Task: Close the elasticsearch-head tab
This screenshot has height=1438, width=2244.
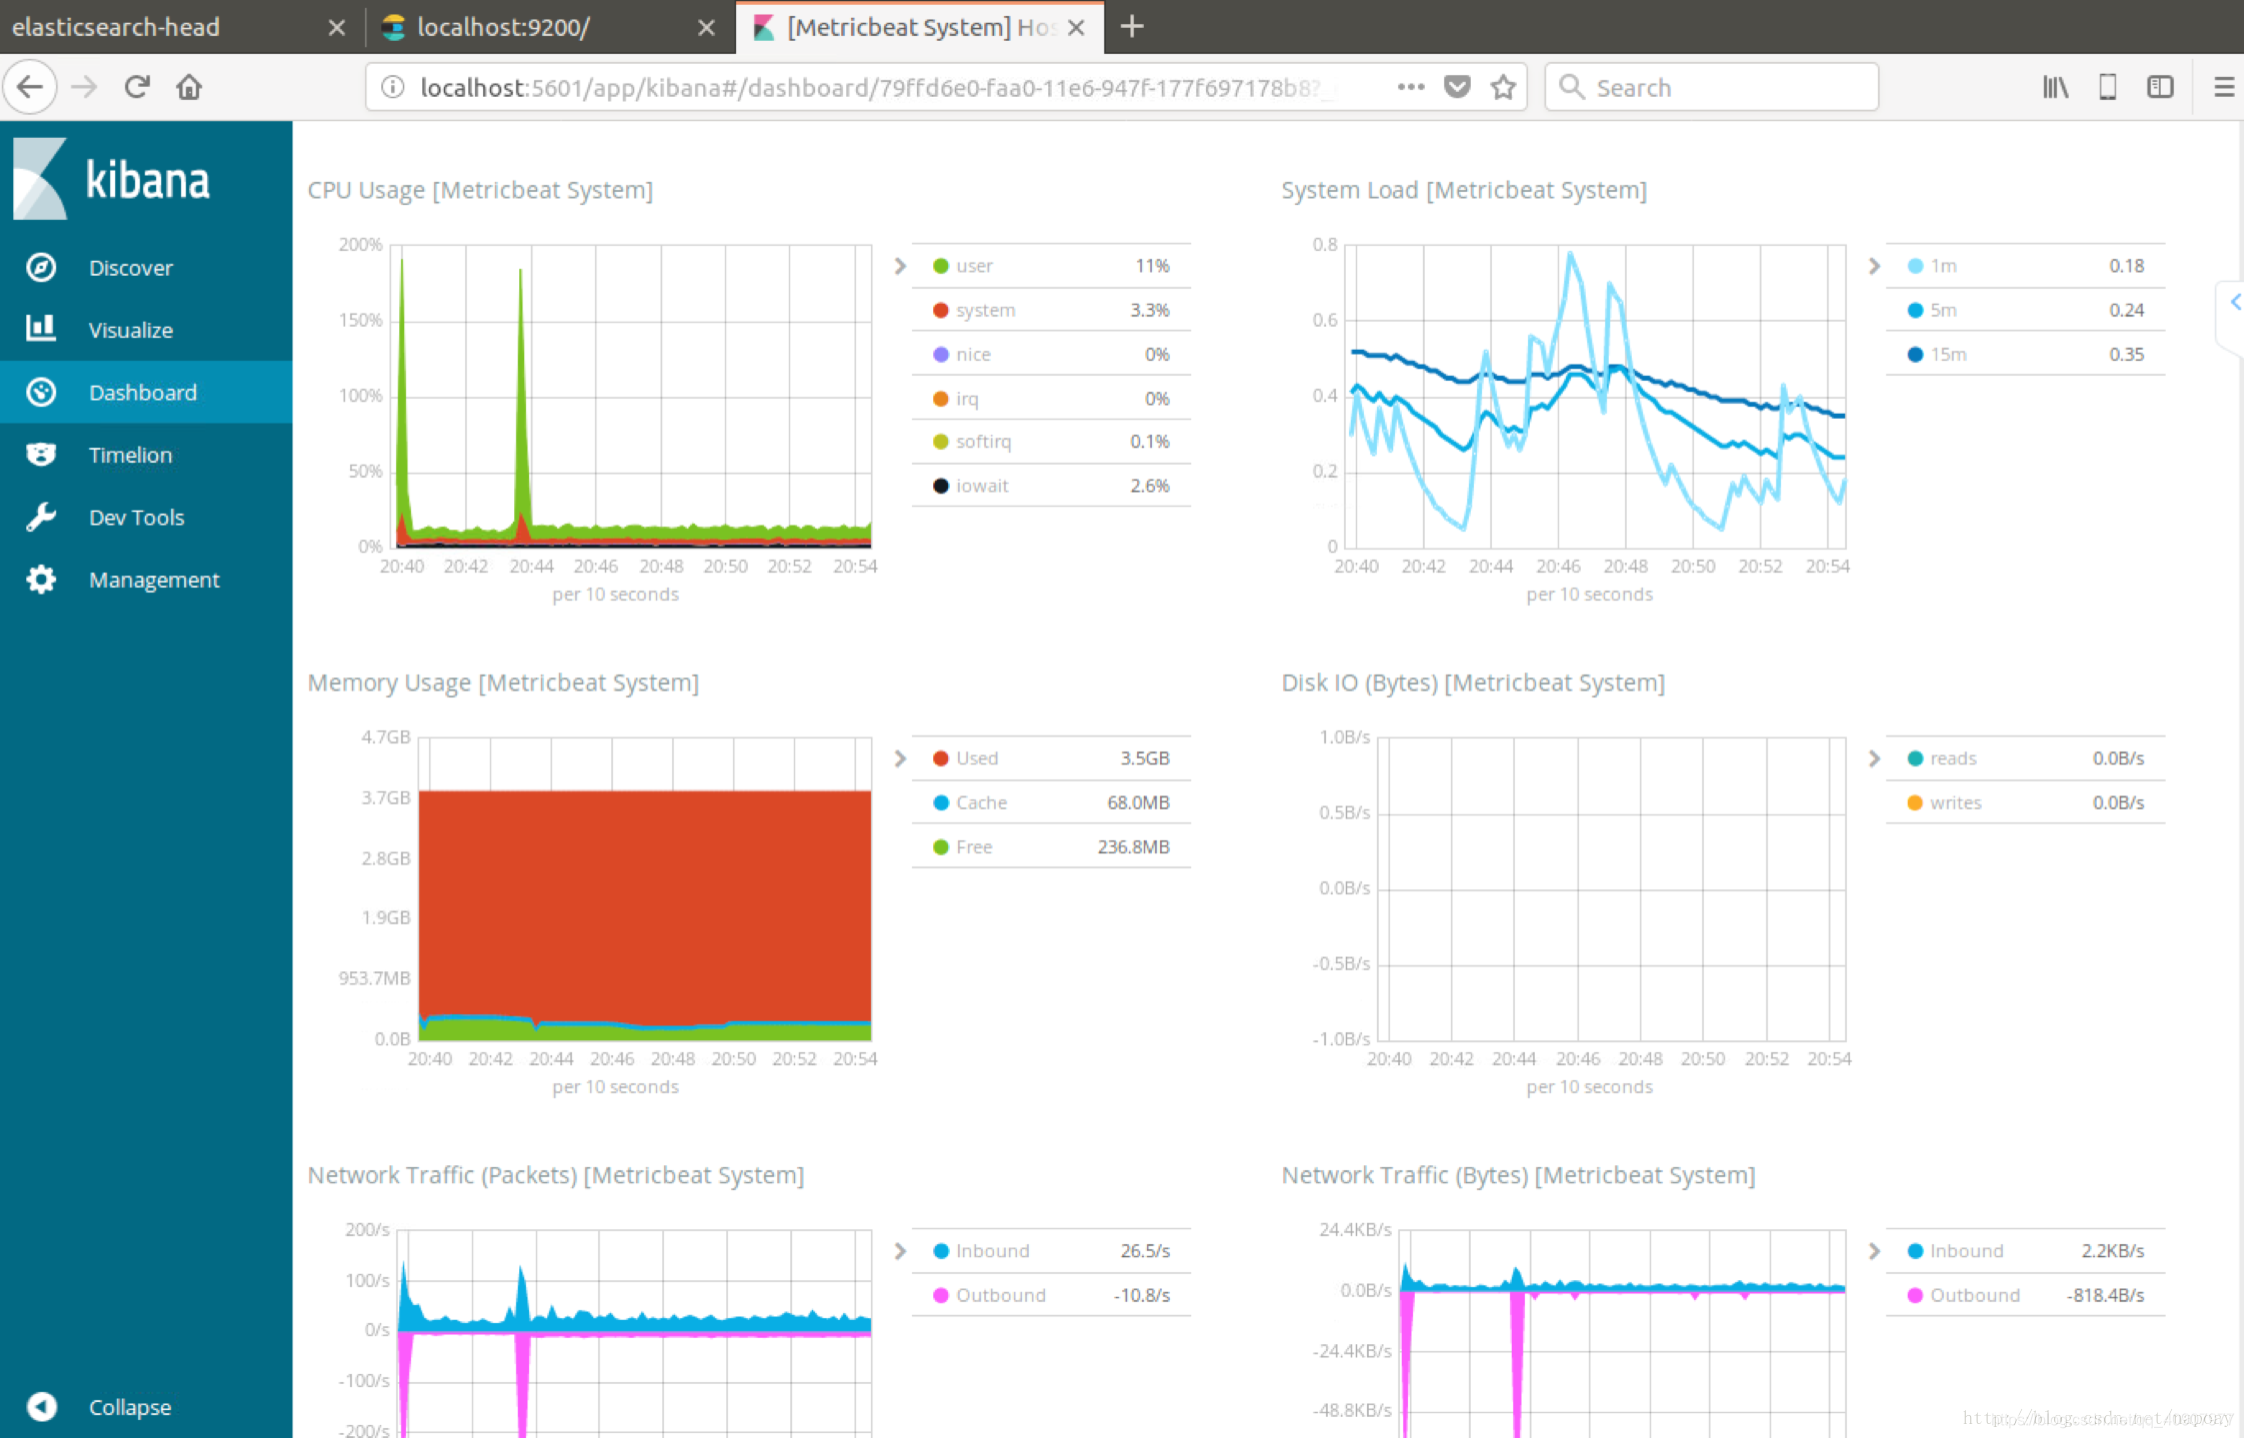Action: coord(337,28)
